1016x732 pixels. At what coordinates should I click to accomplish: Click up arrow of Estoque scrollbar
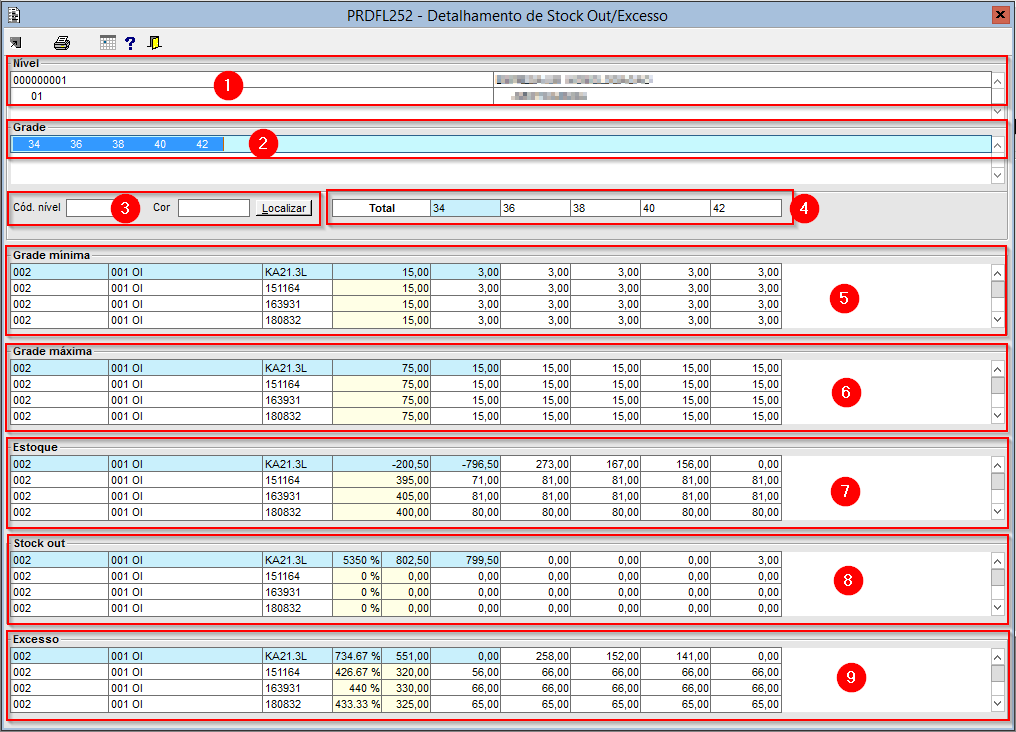pyautogui.click(x=998, y=464)
